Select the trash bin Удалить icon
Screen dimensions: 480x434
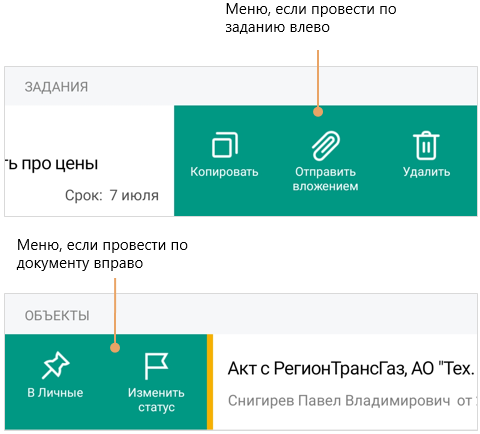pos(426,146)
